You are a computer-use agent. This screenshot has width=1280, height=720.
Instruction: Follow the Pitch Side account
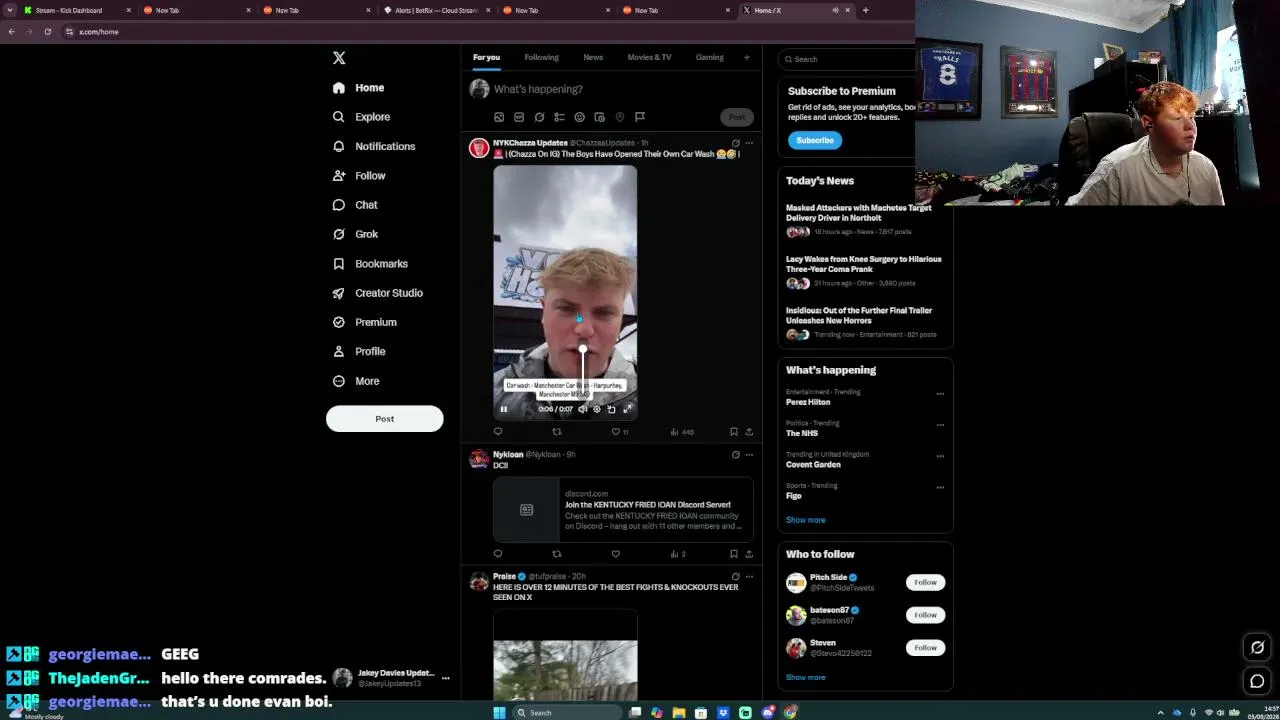[x=925, y=582]
